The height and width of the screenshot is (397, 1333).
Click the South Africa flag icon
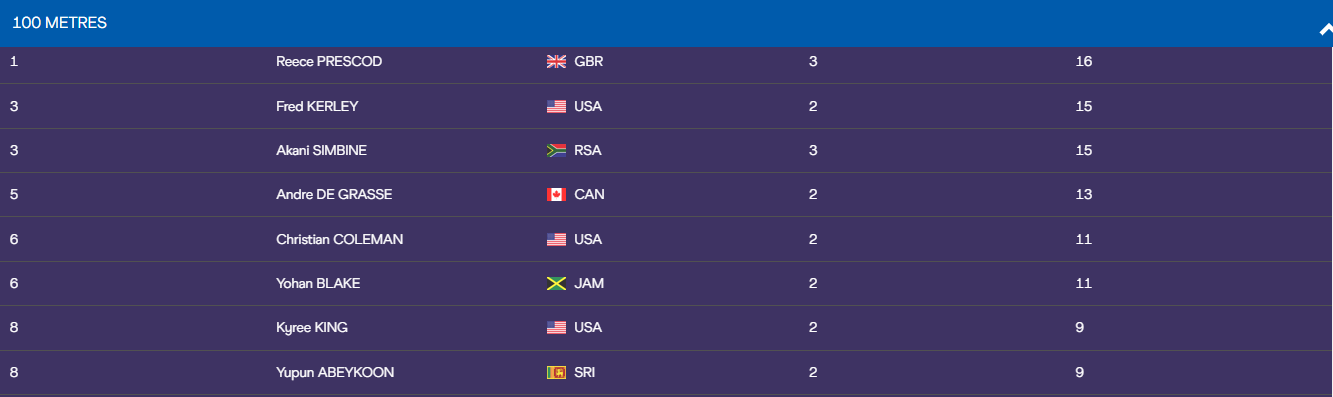click(x=557, y=151)
